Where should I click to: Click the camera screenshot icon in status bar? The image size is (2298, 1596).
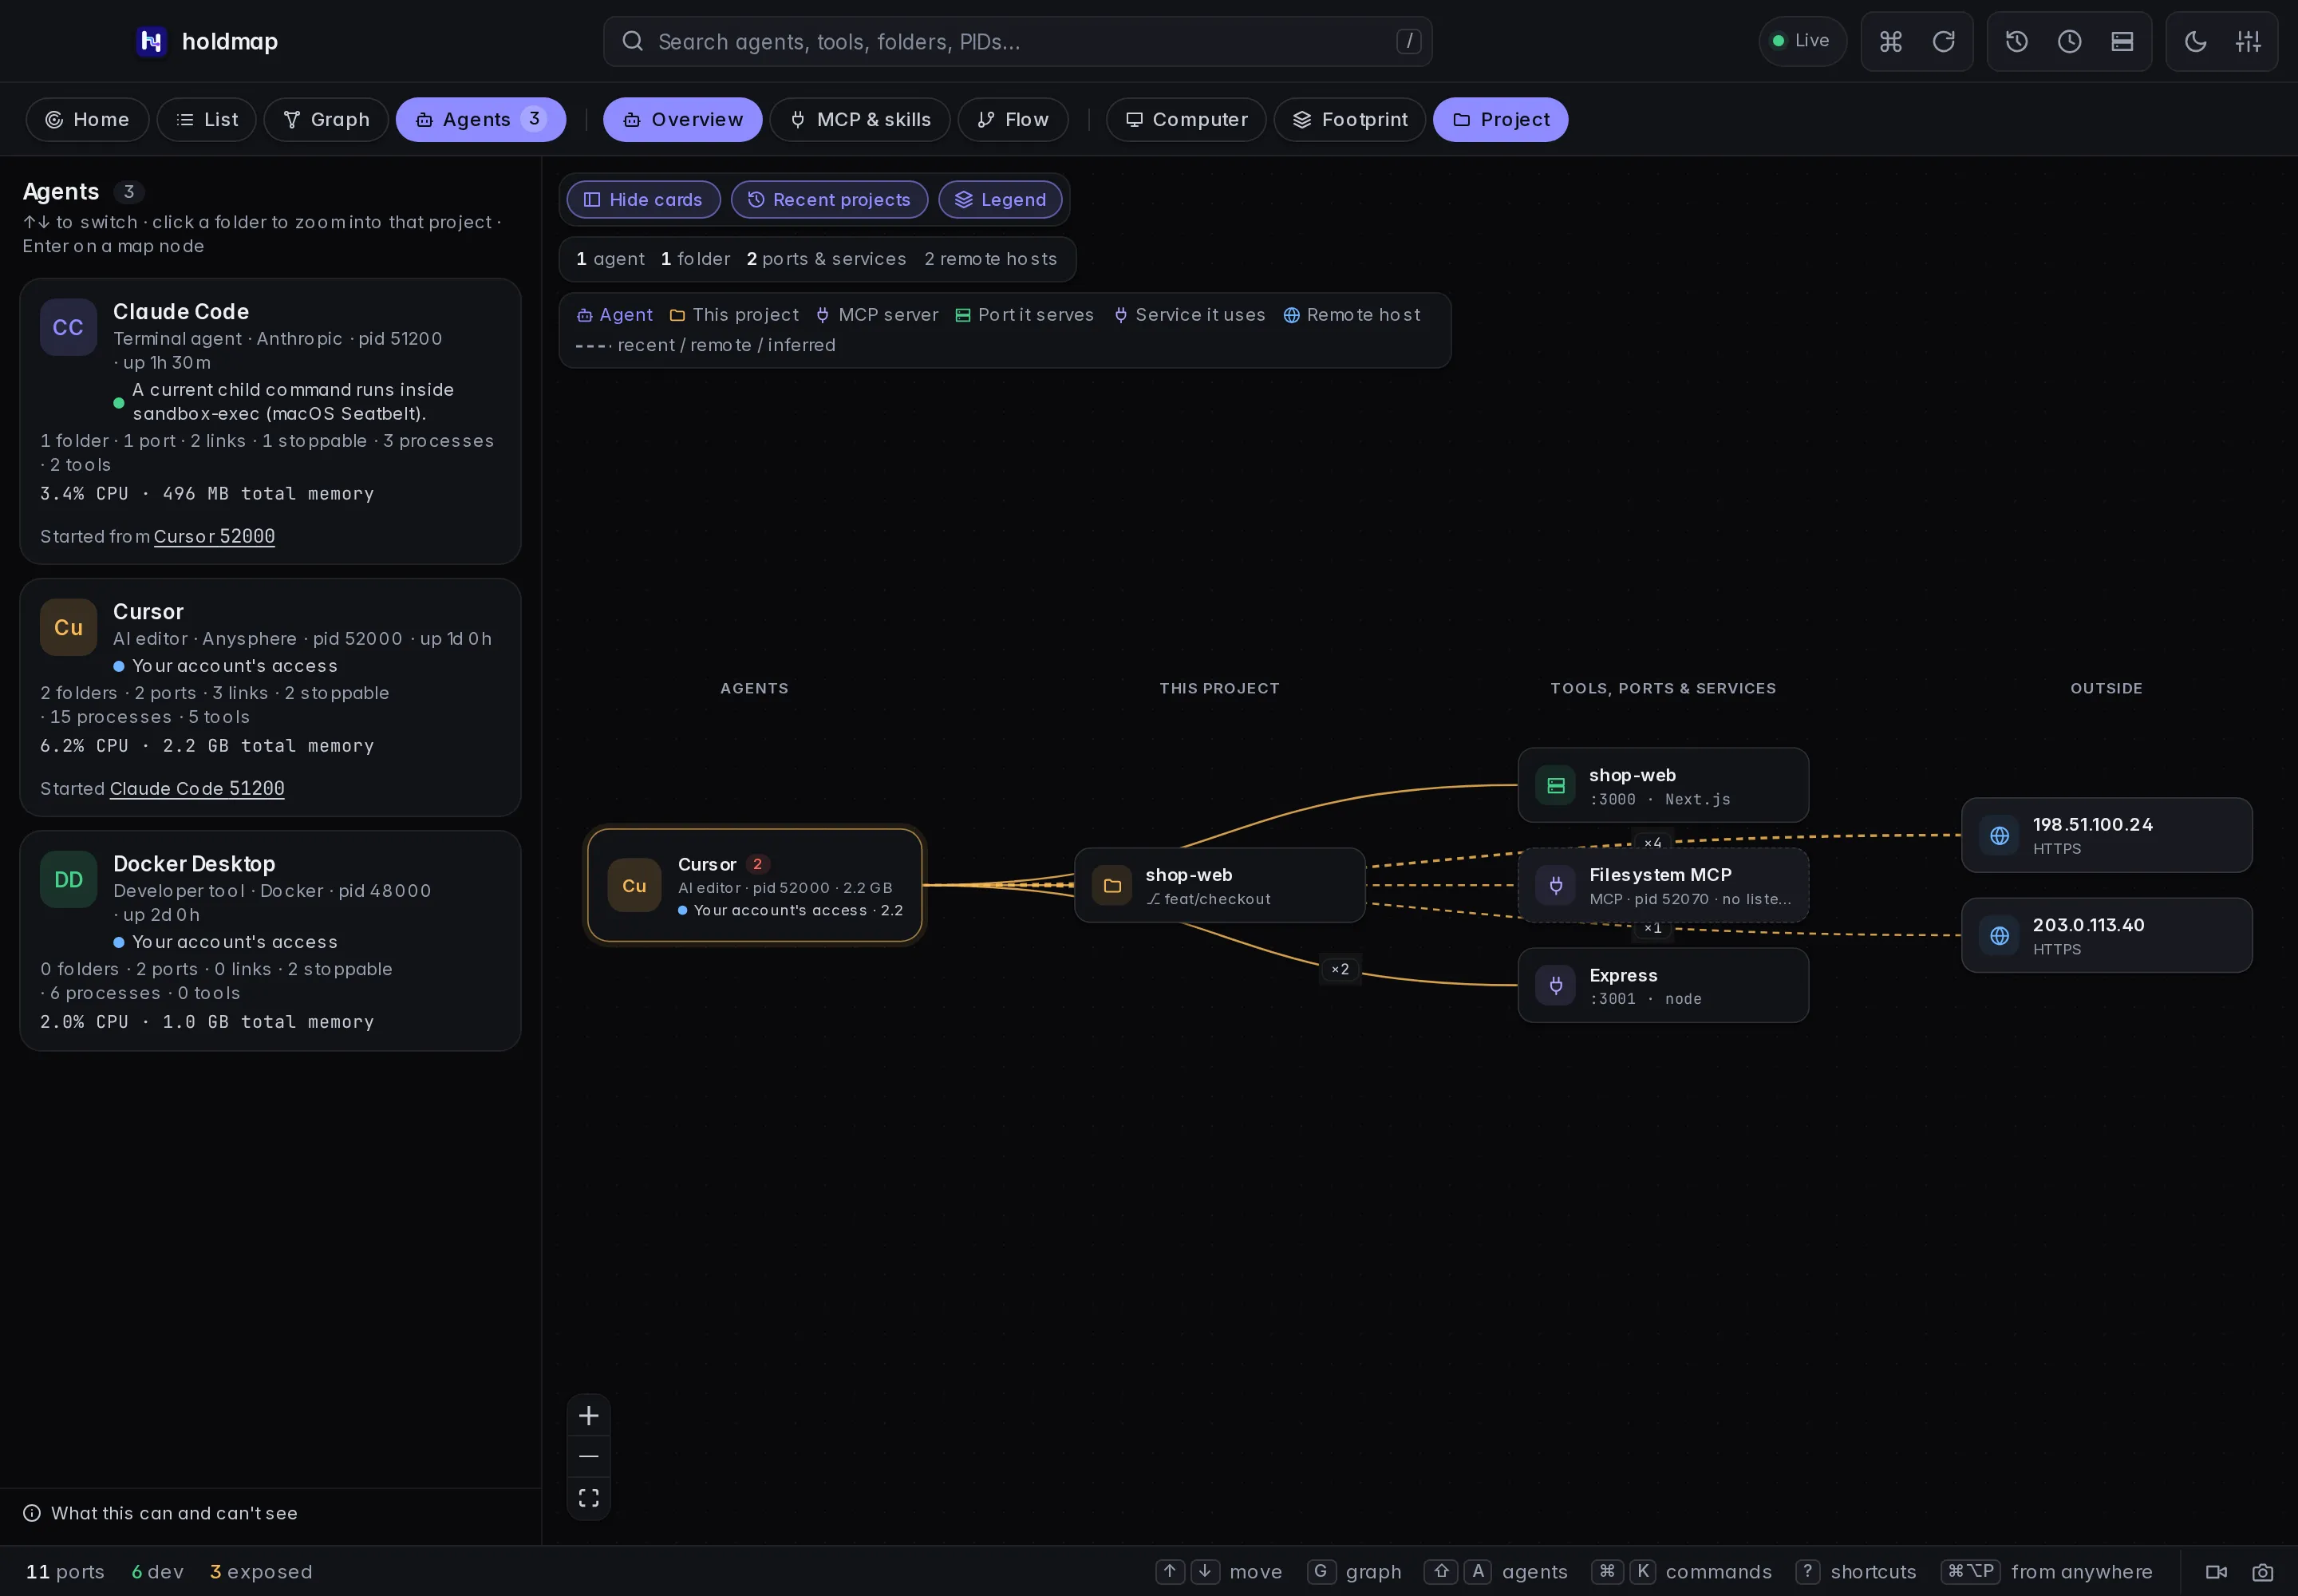(2262, 1571)
